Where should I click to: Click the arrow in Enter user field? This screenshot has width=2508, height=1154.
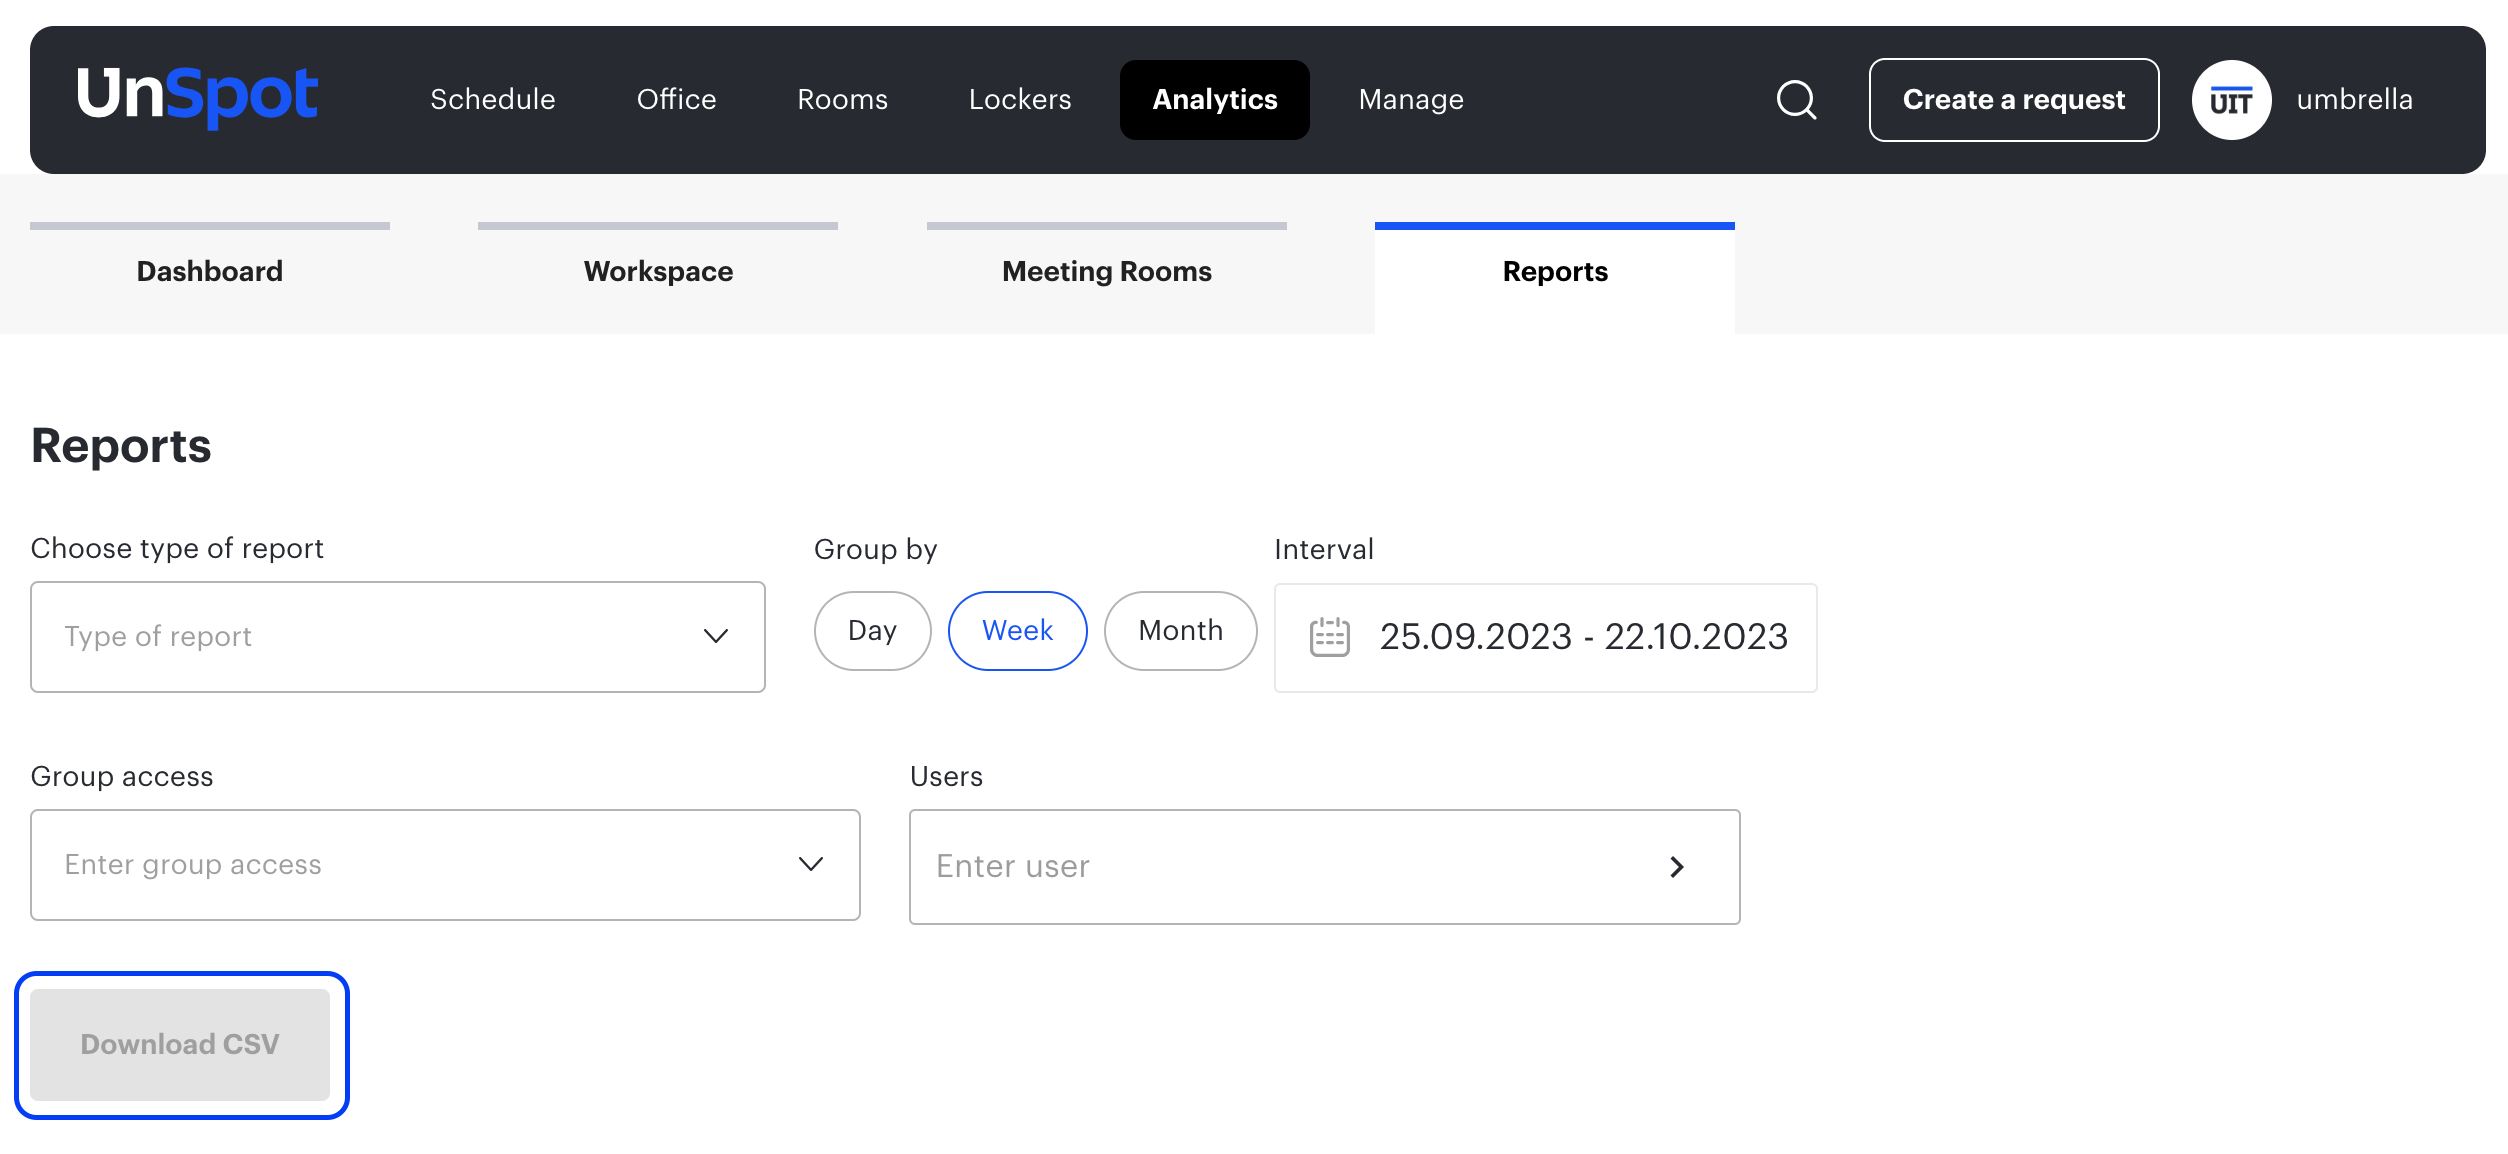coord(1677,867)
